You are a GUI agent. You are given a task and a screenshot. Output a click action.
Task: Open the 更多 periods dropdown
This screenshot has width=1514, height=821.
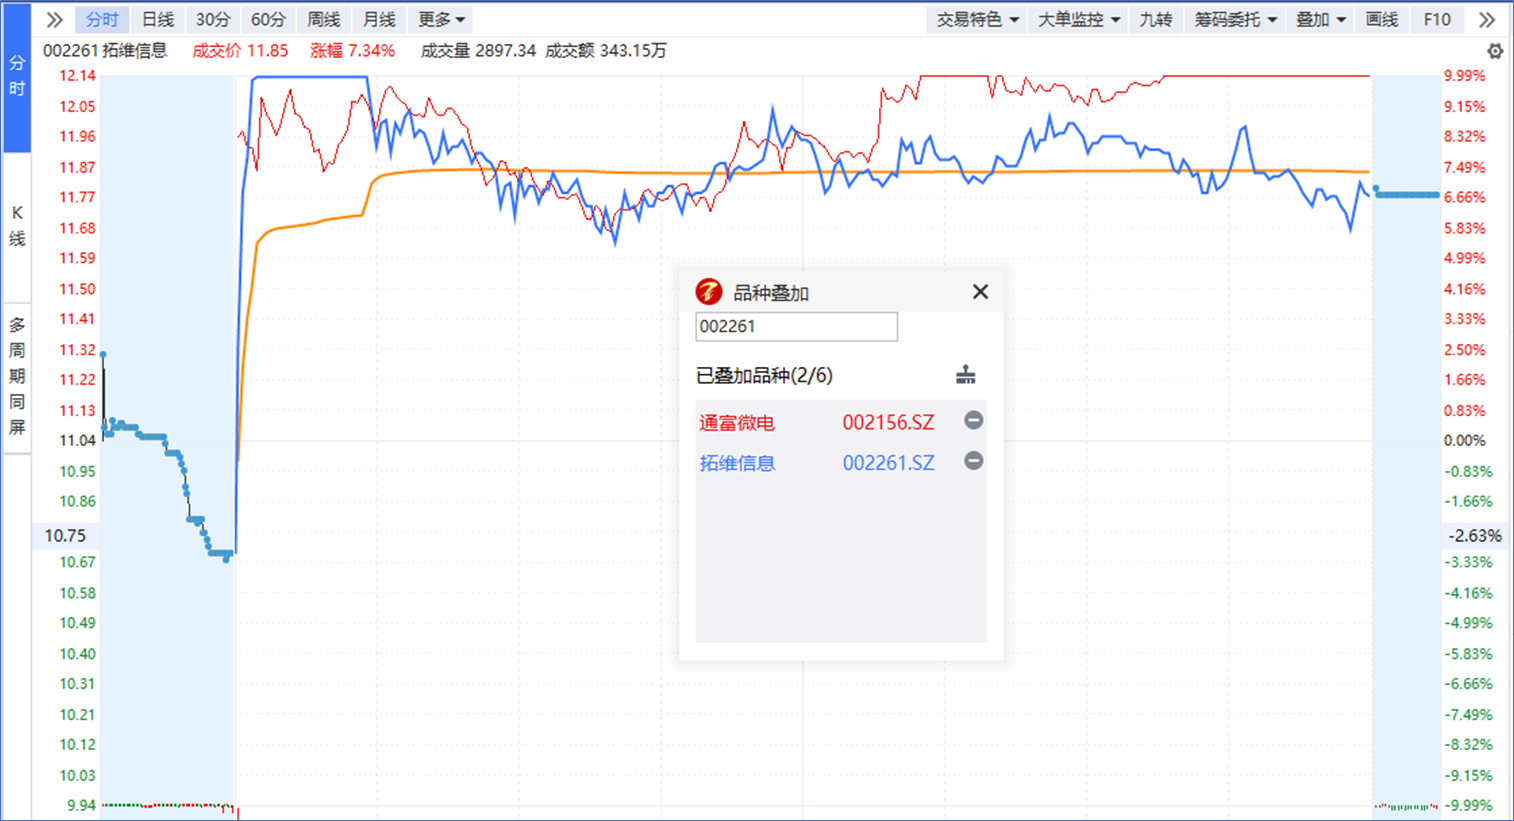[441, 20]
